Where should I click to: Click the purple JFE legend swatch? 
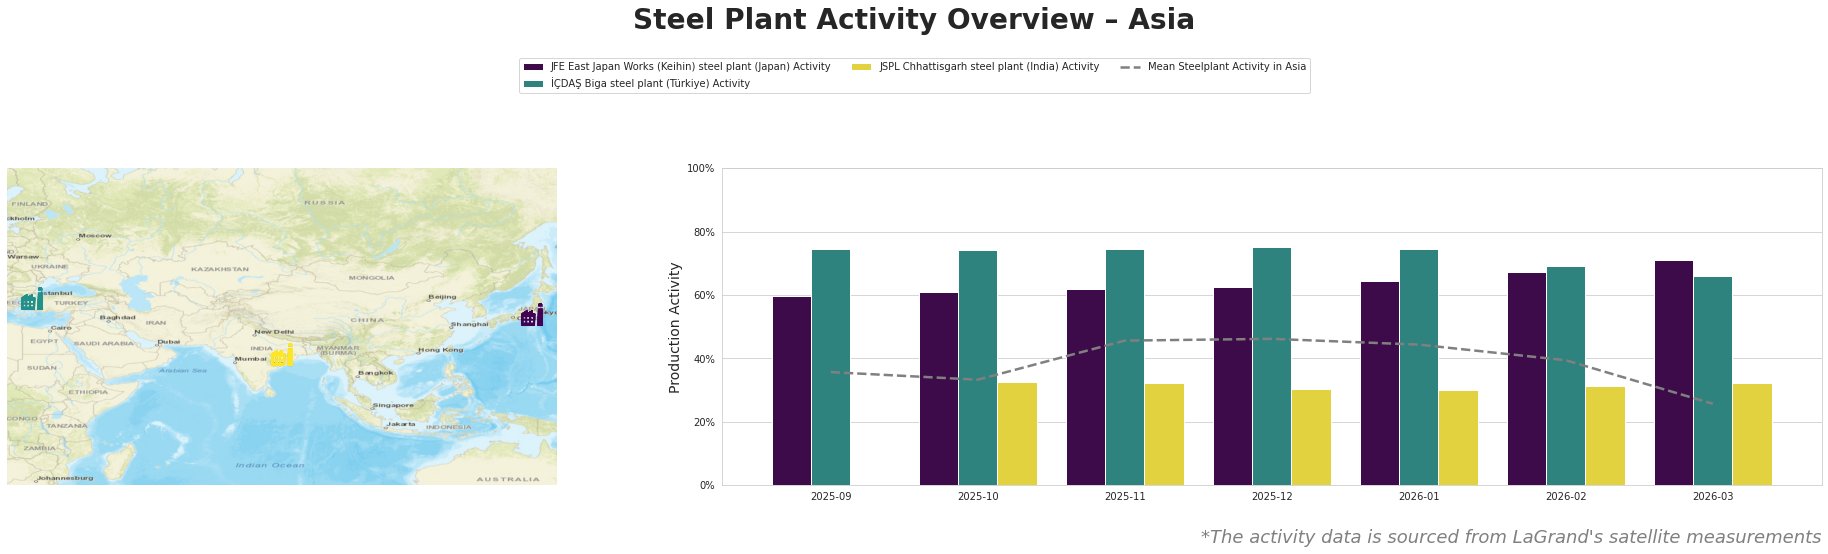click(533, 67)
